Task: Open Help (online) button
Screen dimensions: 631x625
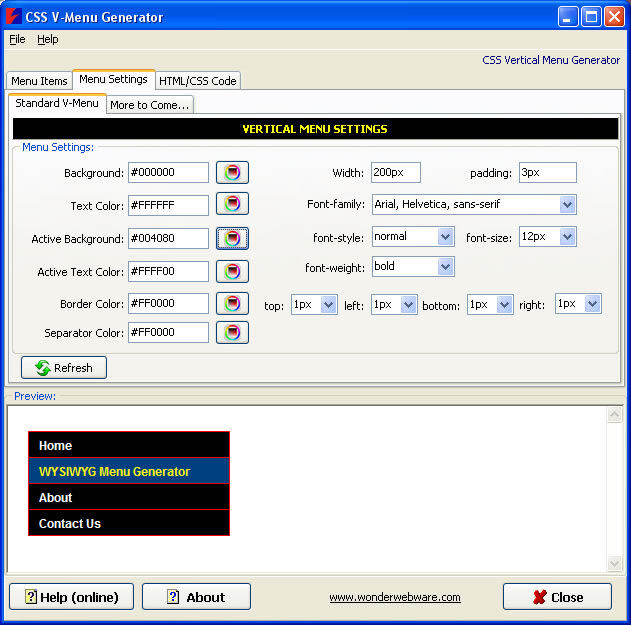Action: (71, 597)
